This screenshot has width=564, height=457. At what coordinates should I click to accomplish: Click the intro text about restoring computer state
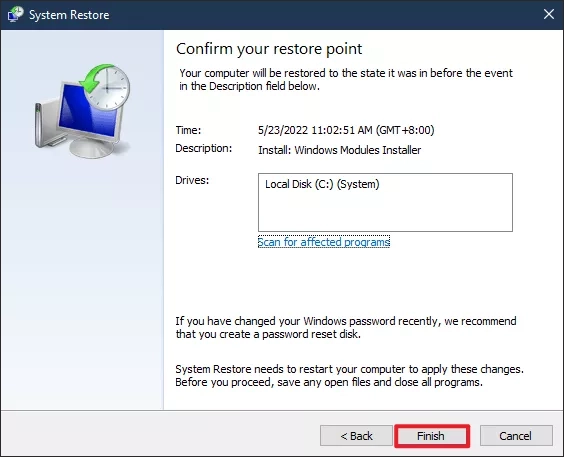pos(346,79)
